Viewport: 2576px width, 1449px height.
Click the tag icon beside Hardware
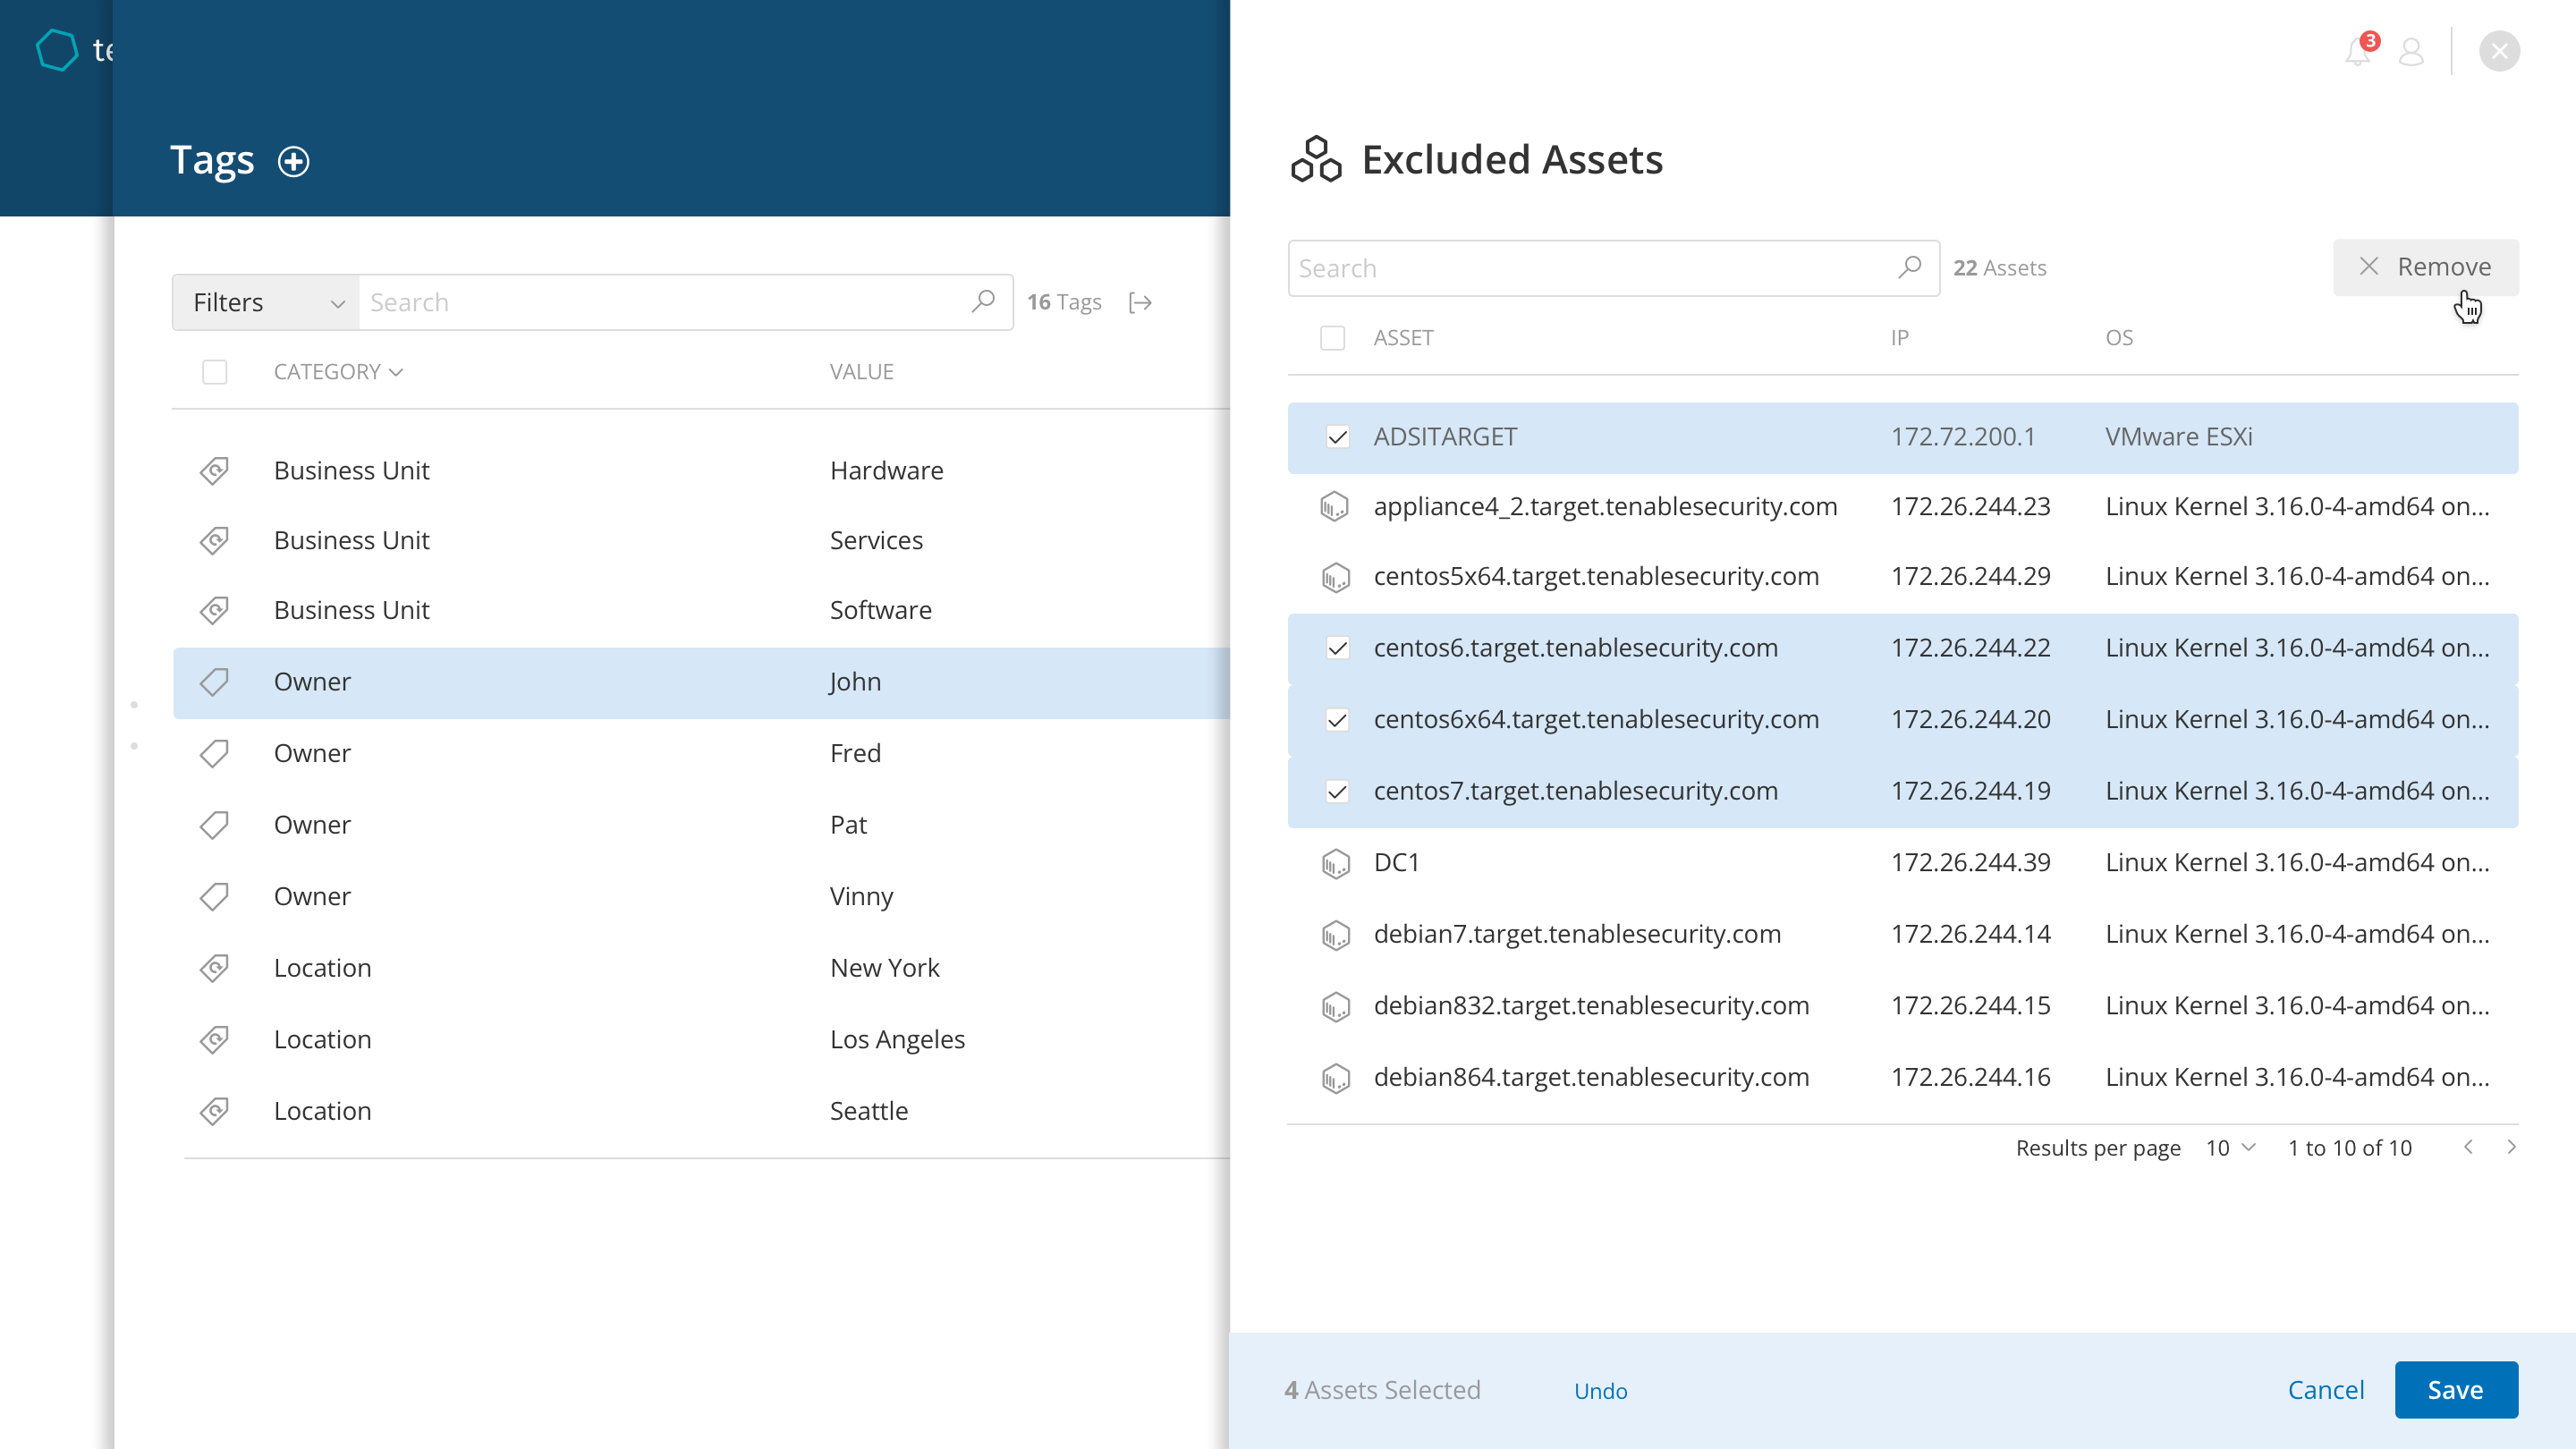pyautogui.click(x=214, y=470)
